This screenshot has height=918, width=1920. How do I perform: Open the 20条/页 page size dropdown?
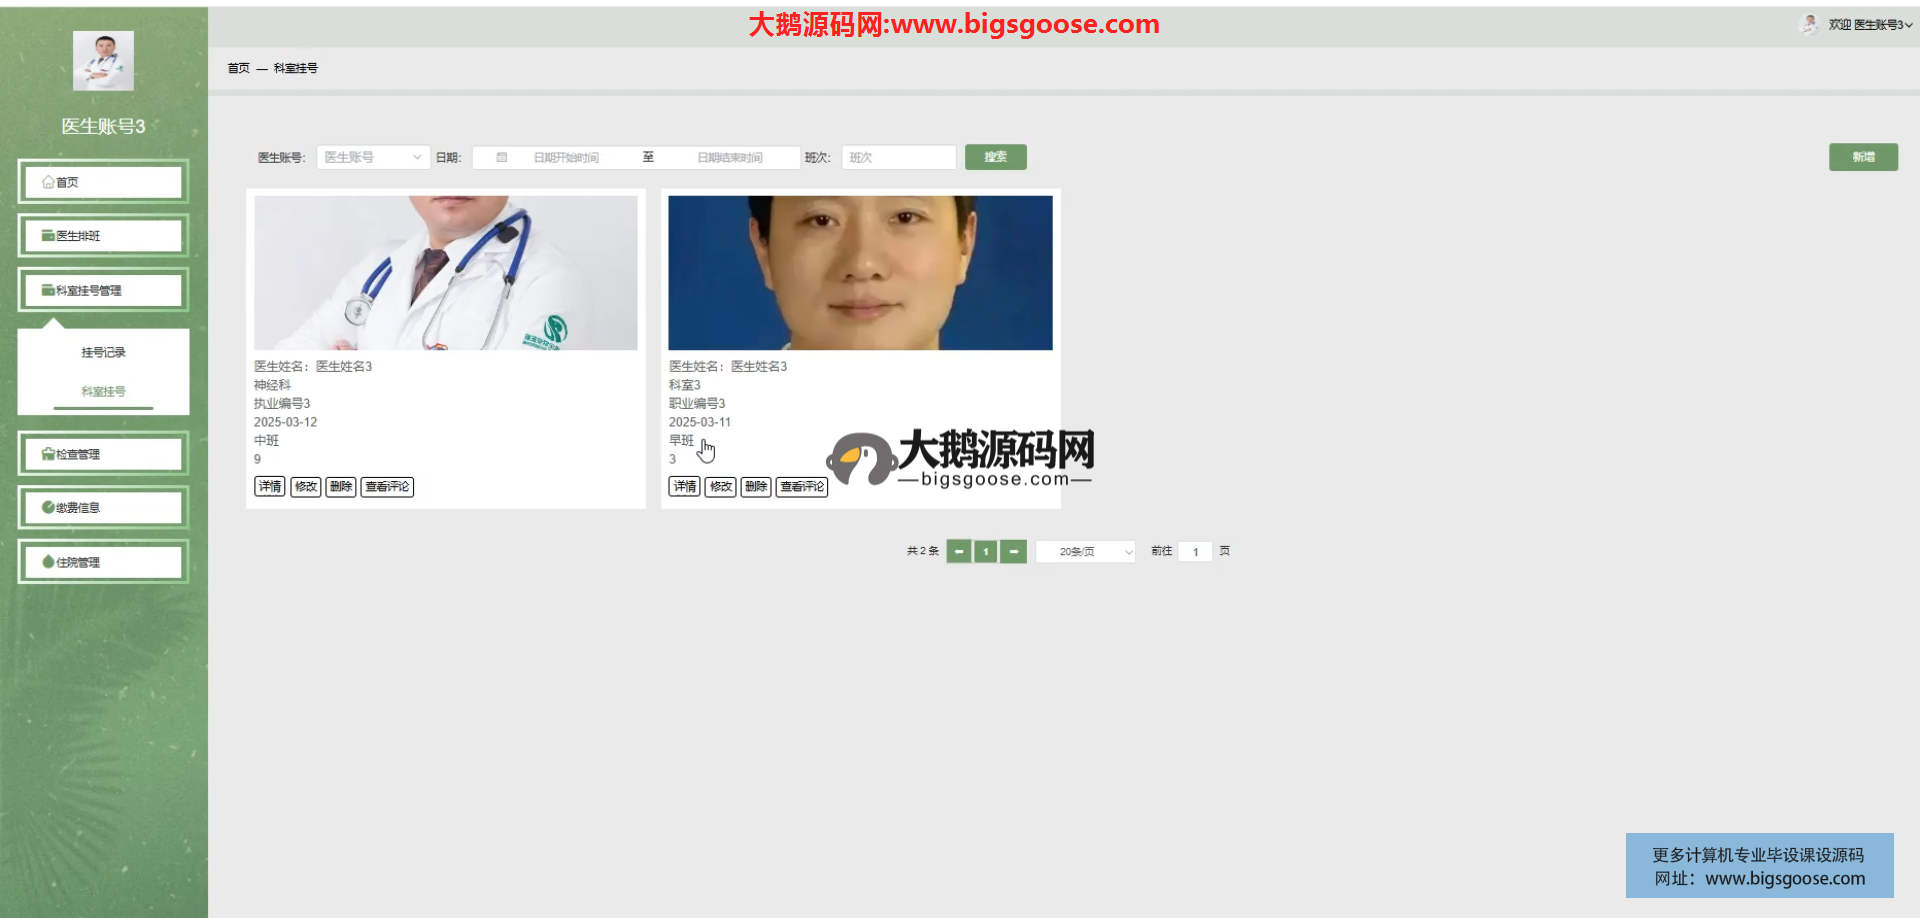tap(1085, 552)
